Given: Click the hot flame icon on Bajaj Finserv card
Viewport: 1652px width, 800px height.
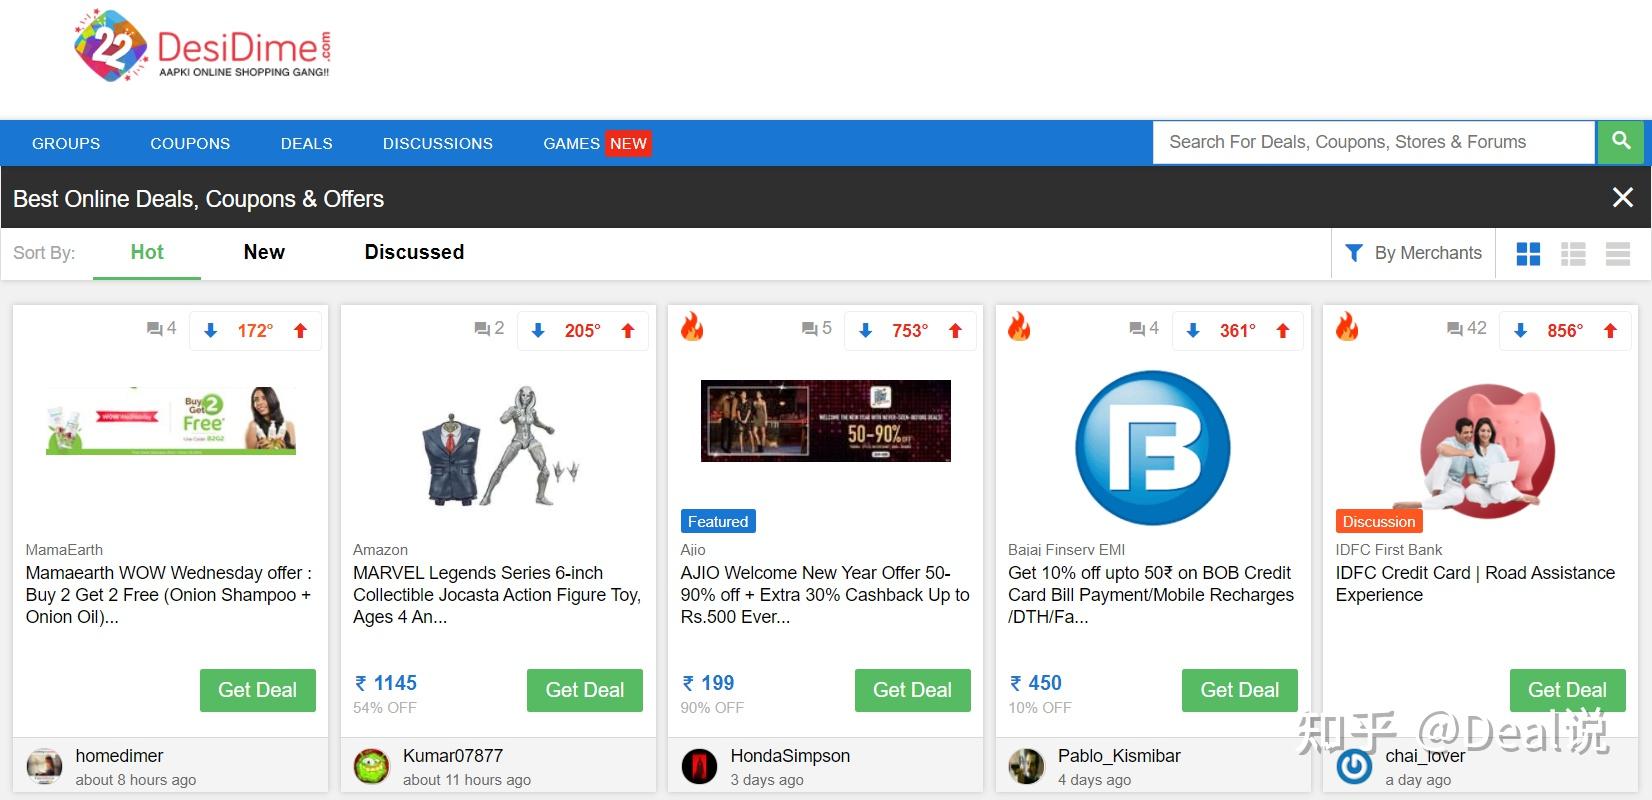Looking at the screenshot, I should 1019,327.
